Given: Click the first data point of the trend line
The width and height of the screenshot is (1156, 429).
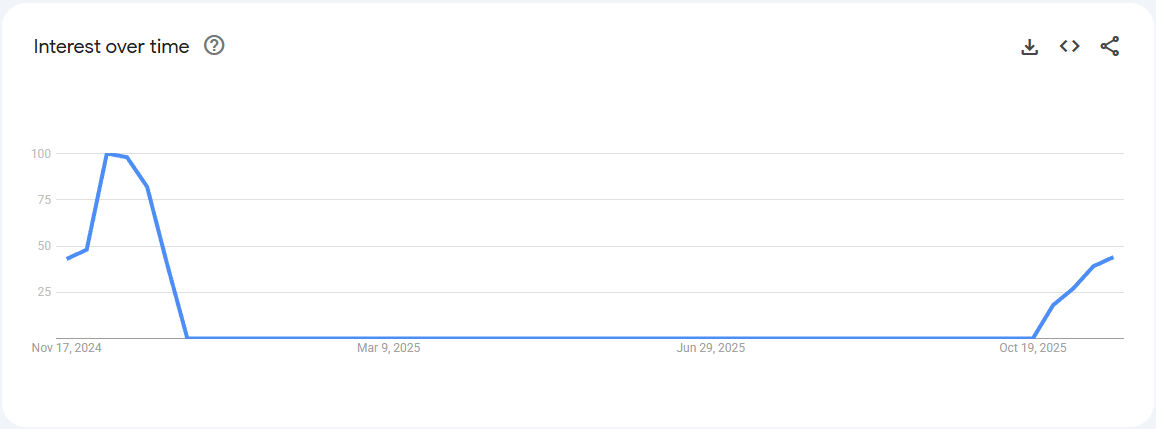Looking at the screenshot, I should pos(67,259).
